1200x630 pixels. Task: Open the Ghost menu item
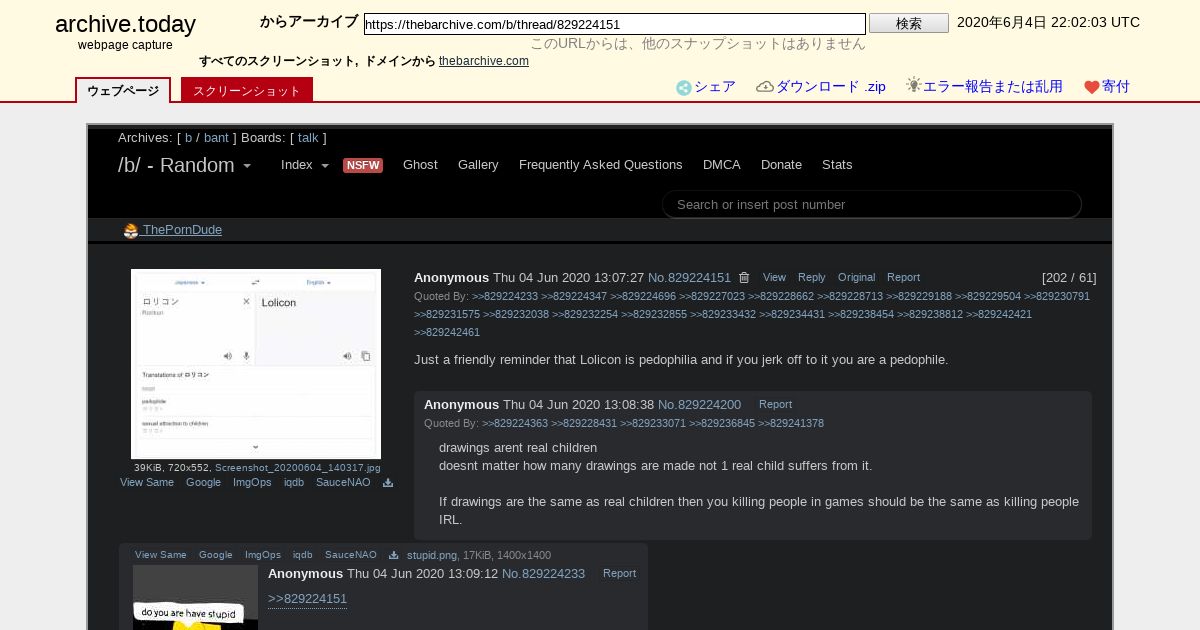420,165
